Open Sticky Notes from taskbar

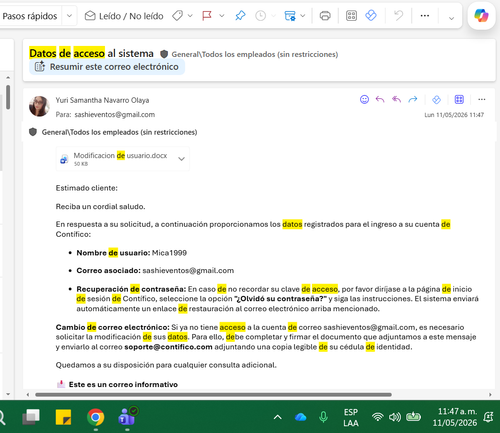click(x=63, y=417)
